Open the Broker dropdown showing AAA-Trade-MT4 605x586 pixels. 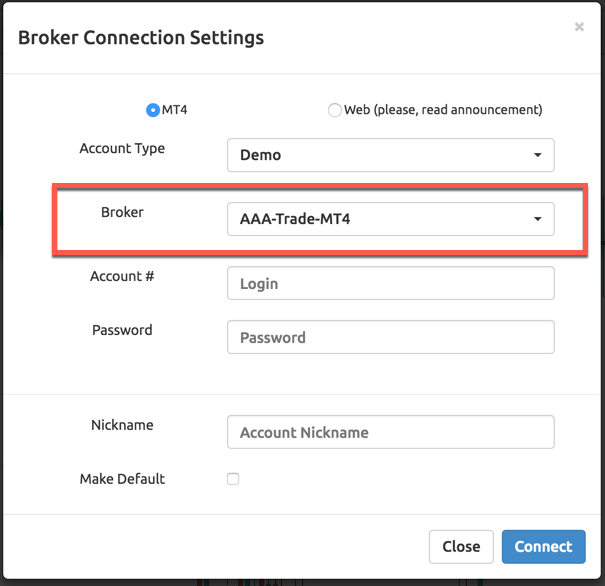point(390,219)
